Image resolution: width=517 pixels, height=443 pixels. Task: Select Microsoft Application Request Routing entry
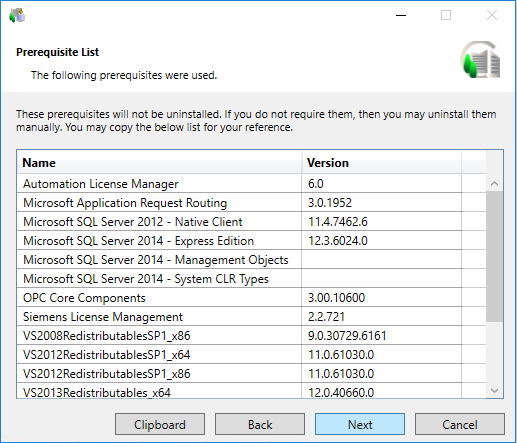pos(251,203)
